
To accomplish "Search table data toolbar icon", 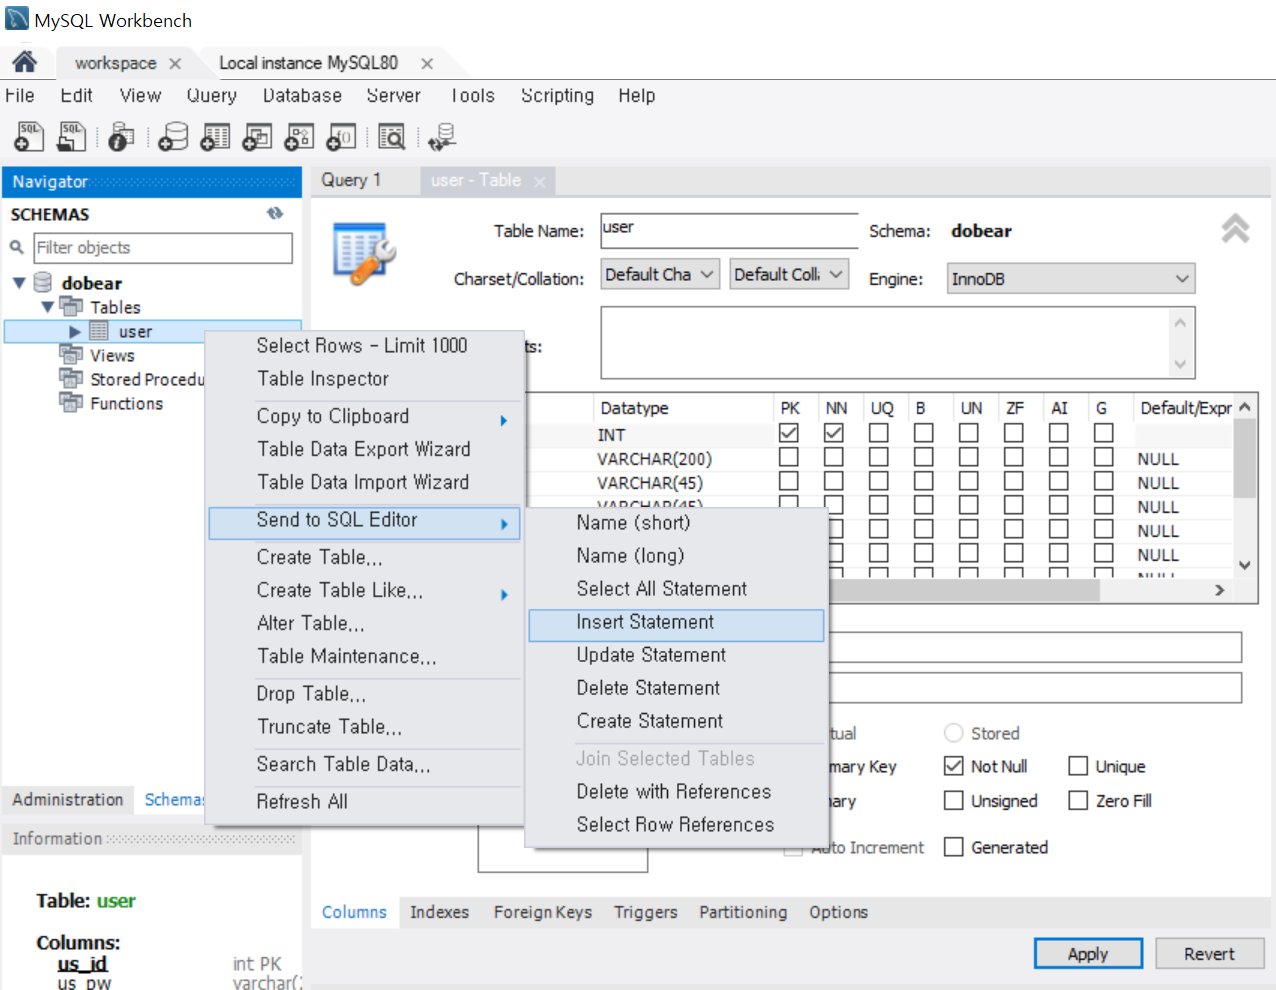I will tap(391, 137).
